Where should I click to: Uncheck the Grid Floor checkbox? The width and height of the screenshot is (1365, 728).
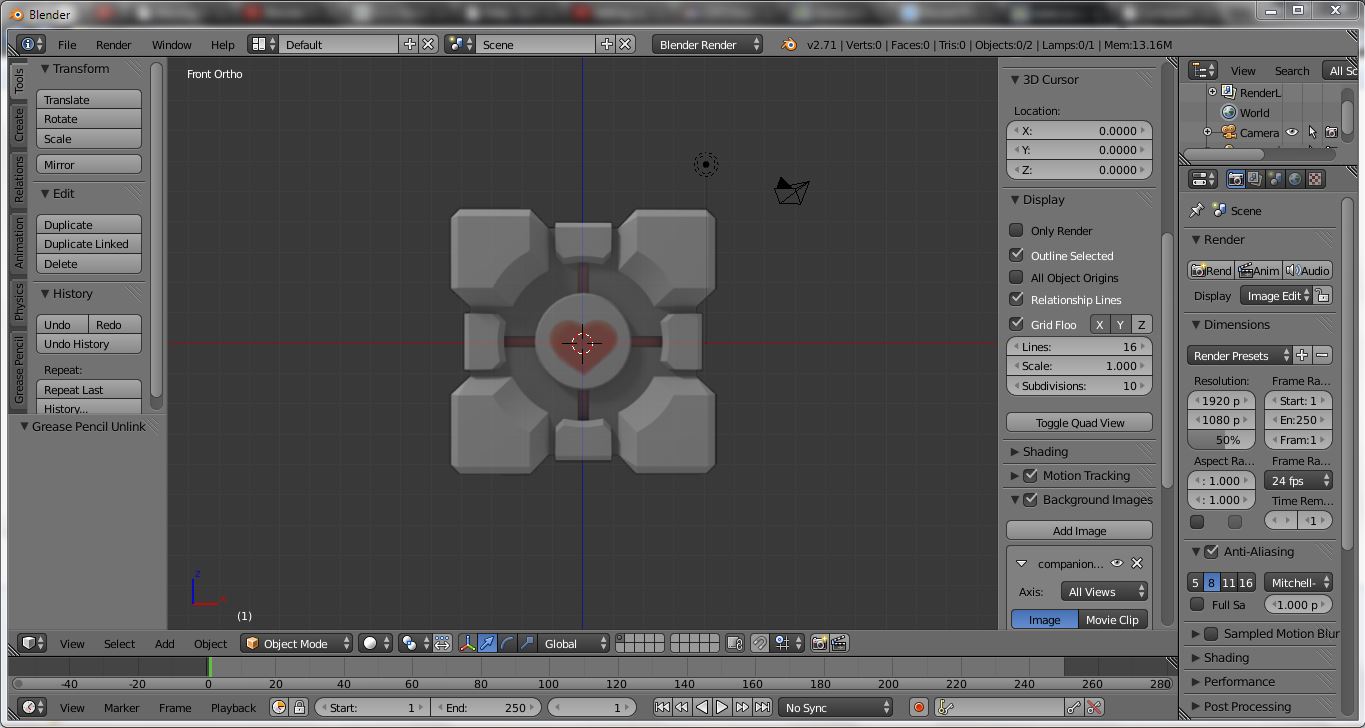(x=1016, y=324)
